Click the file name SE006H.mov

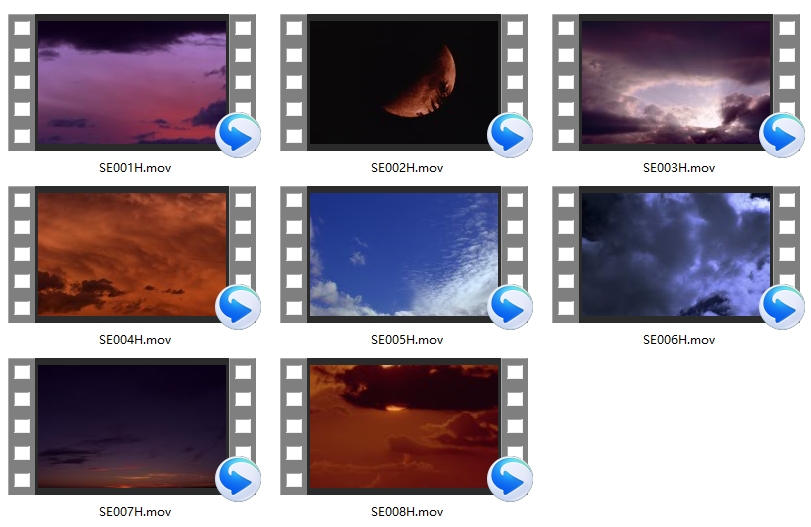tap(679, 340)
